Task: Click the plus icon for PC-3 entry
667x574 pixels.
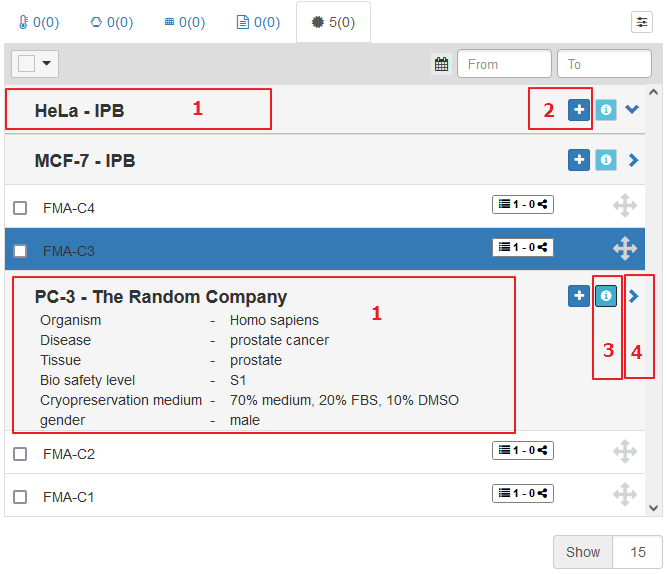Action: tap(579, 296)
